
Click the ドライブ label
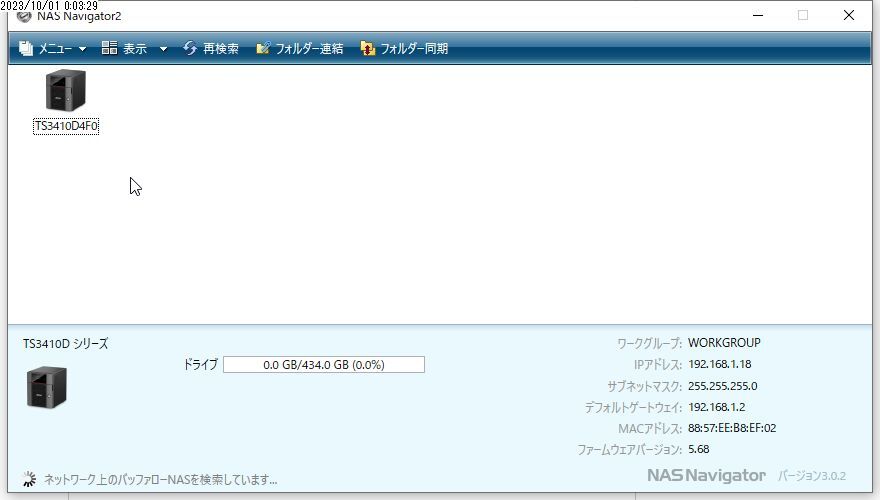pyautogui.click(x=200, y=365)
